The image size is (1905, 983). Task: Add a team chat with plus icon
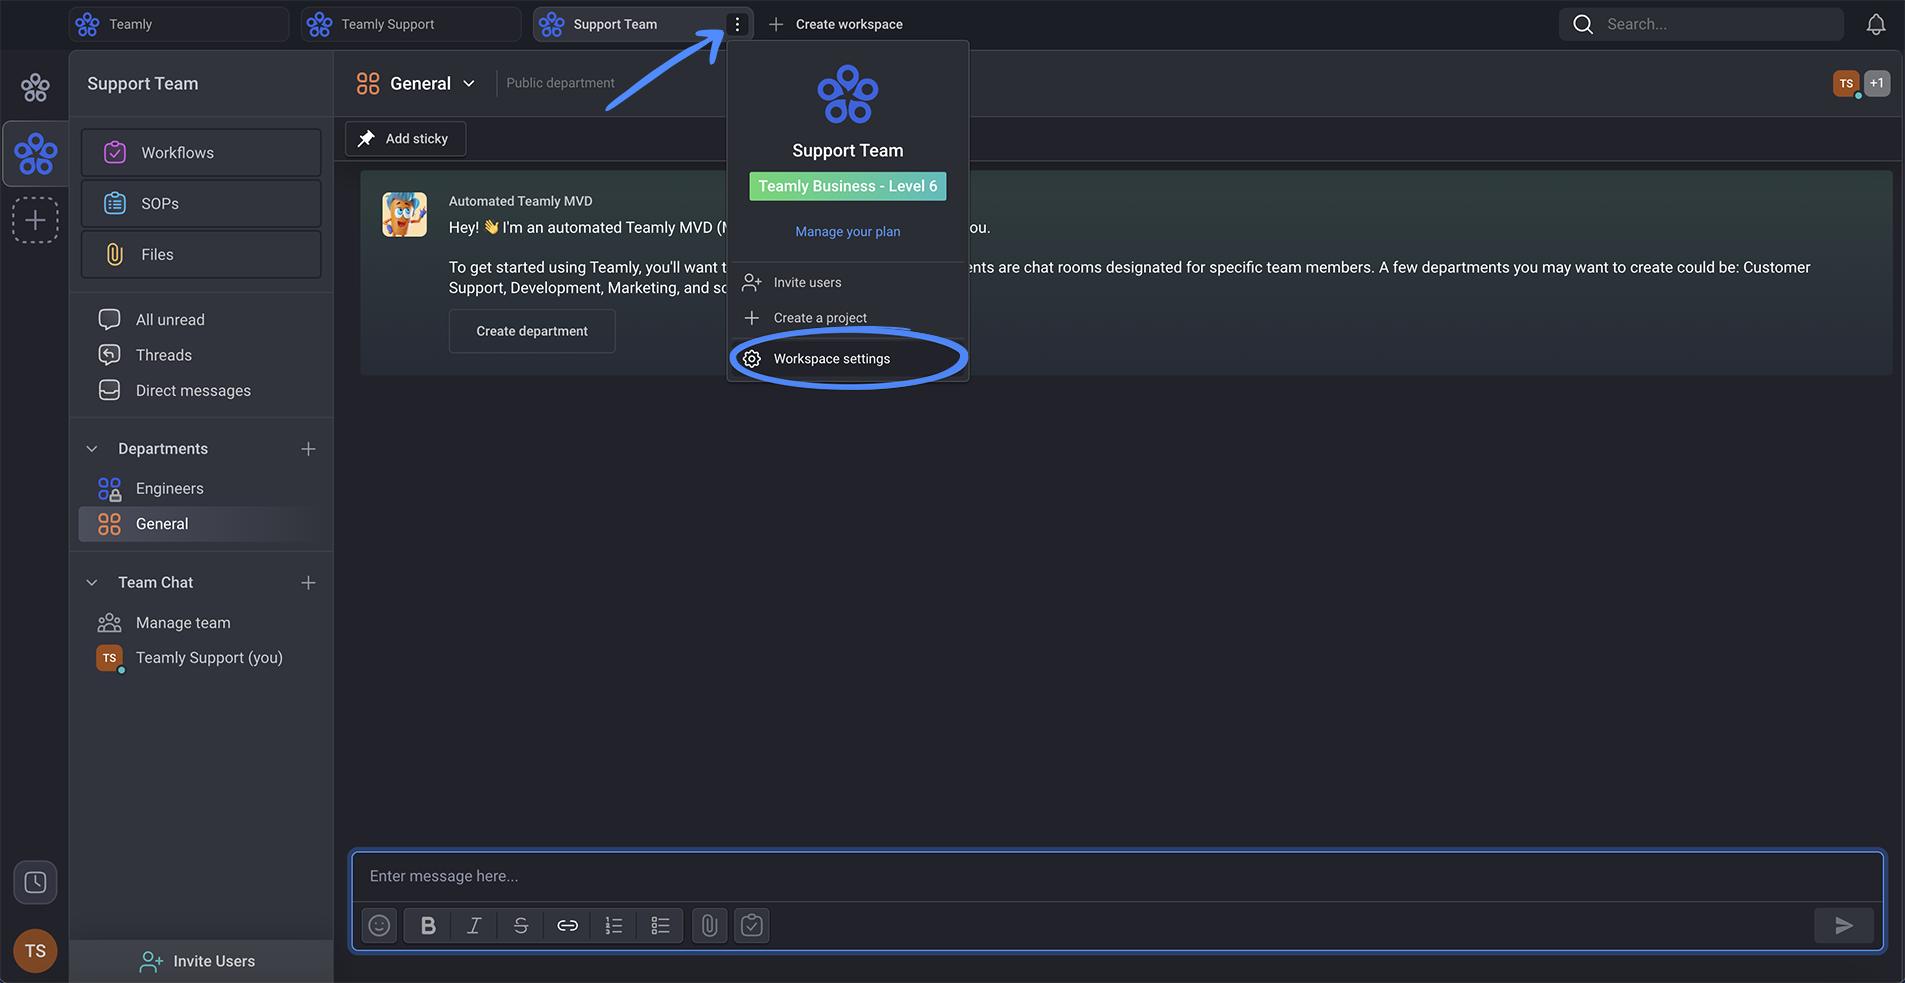308,583
